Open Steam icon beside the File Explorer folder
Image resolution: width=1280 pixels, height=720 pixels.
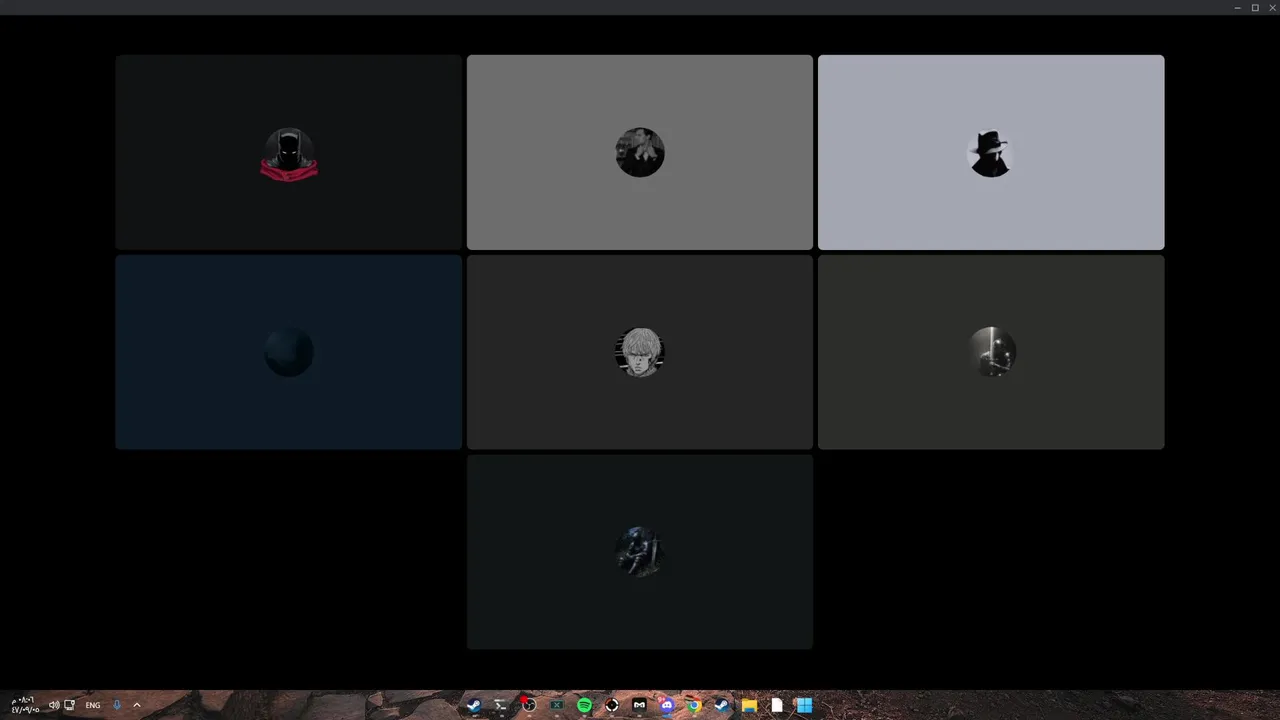[x=722, y=705]
